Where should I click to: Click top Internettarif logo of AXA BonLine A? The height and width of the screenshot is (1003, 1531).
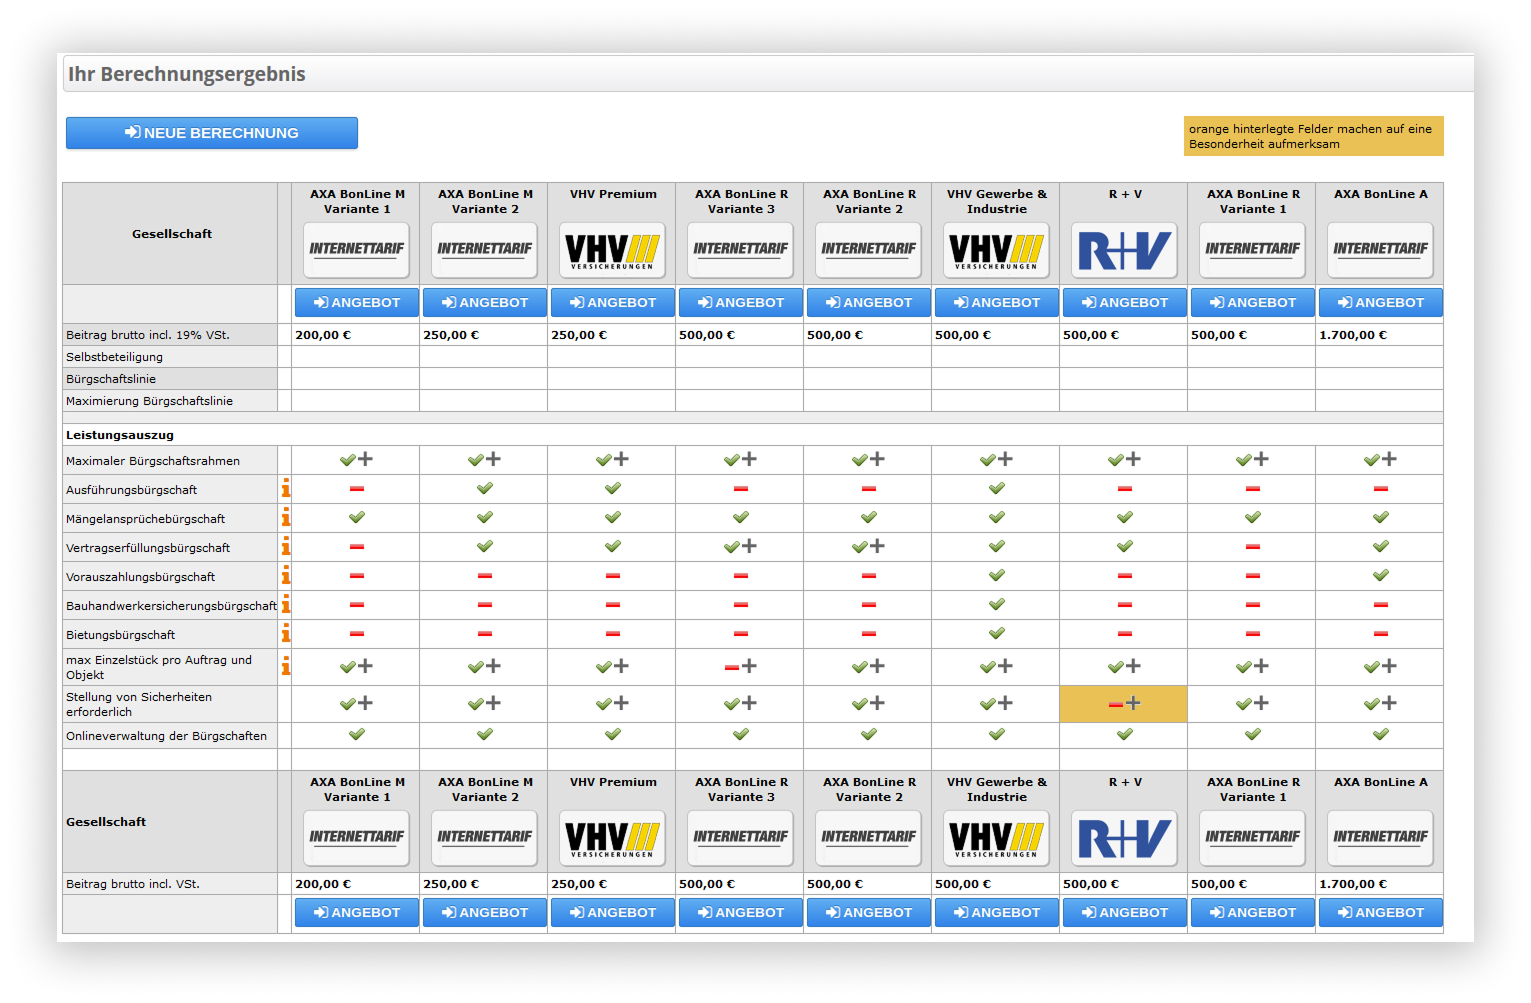(1381, 250)
